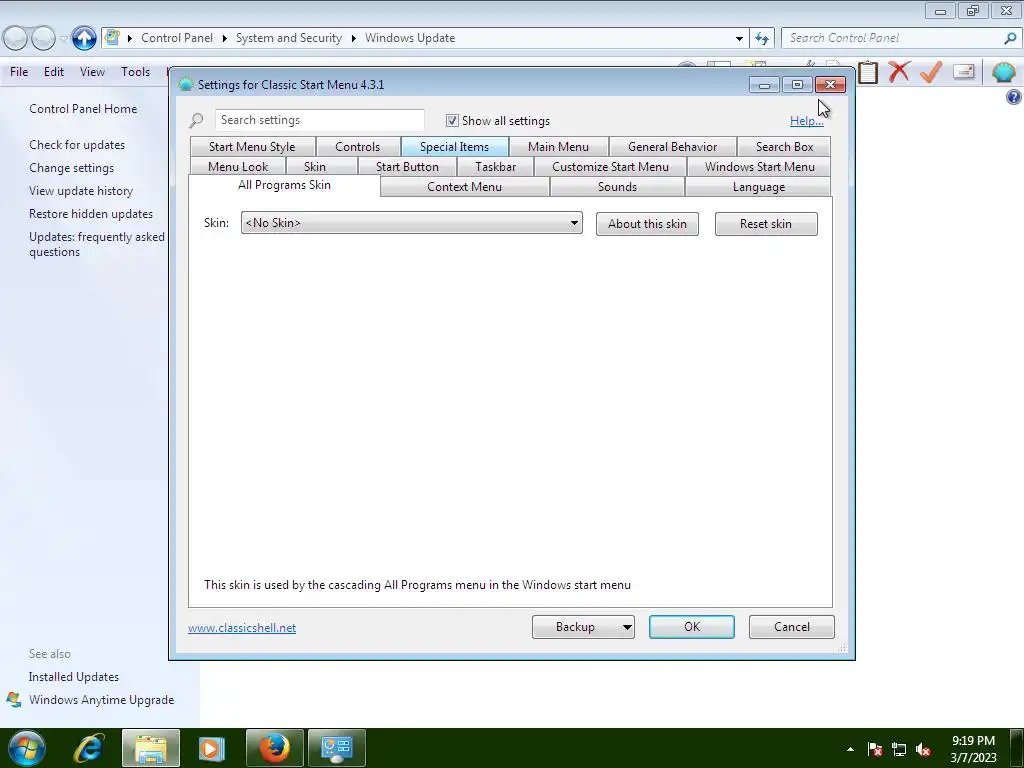Viewport: 1024px width, 768px height.
Task: Click the magnifier icon beside Search settings
Action: [x=196, y=121]
